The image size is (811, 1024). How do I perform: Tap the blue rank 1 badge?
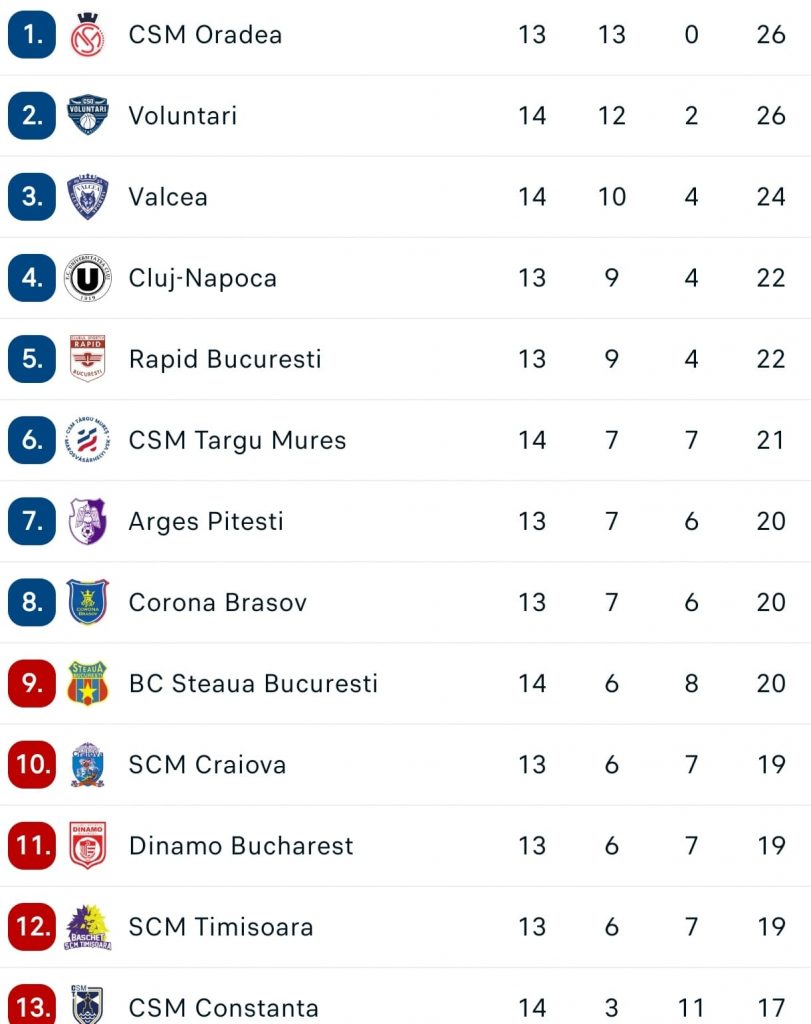(x=32, y=35)
